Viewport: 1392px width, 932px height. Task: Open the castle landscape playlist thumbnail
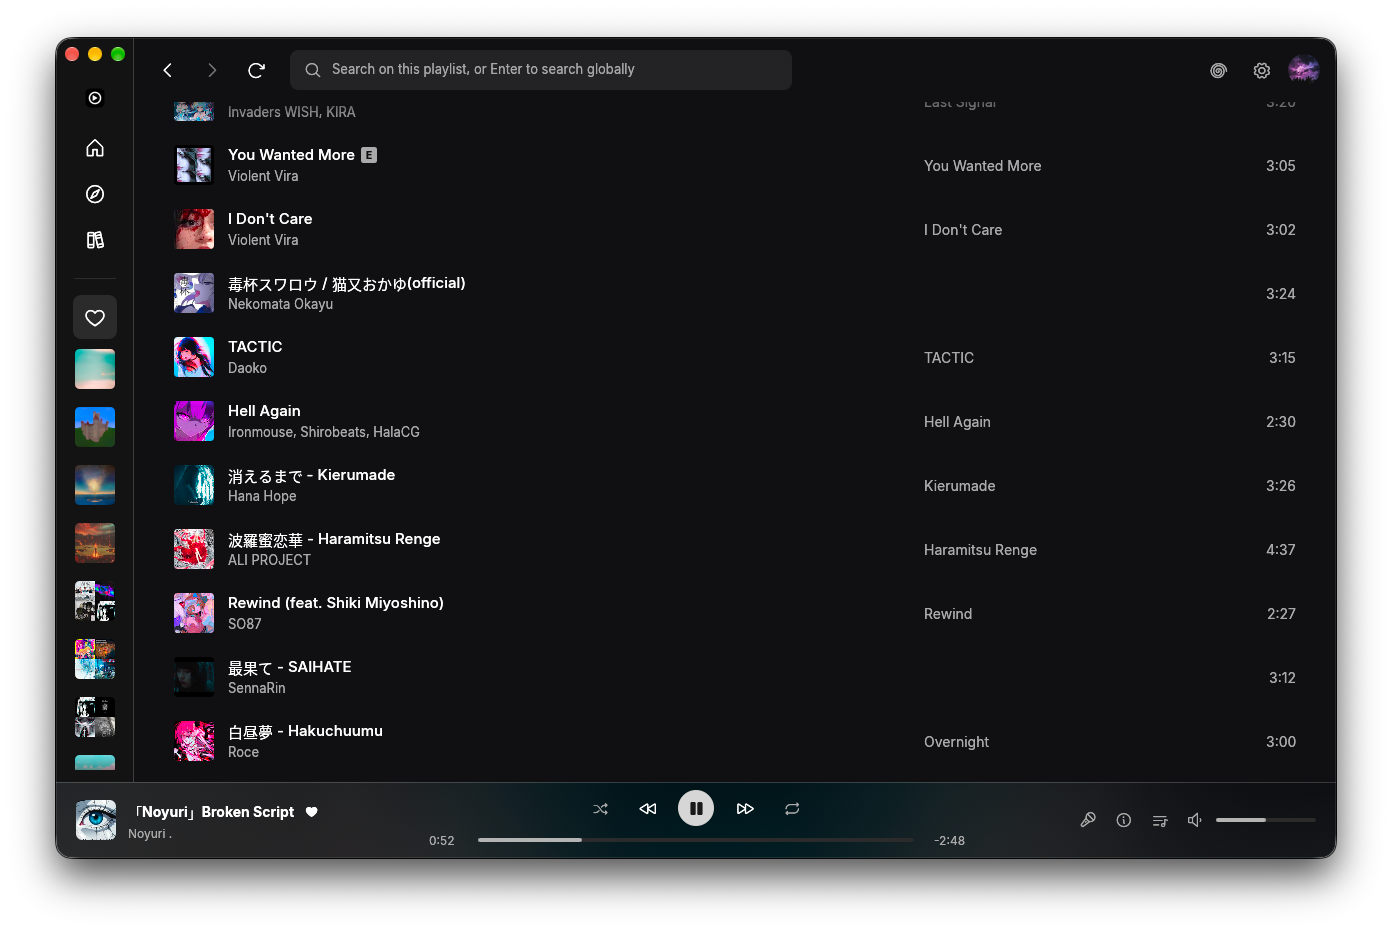pos(95,427)
